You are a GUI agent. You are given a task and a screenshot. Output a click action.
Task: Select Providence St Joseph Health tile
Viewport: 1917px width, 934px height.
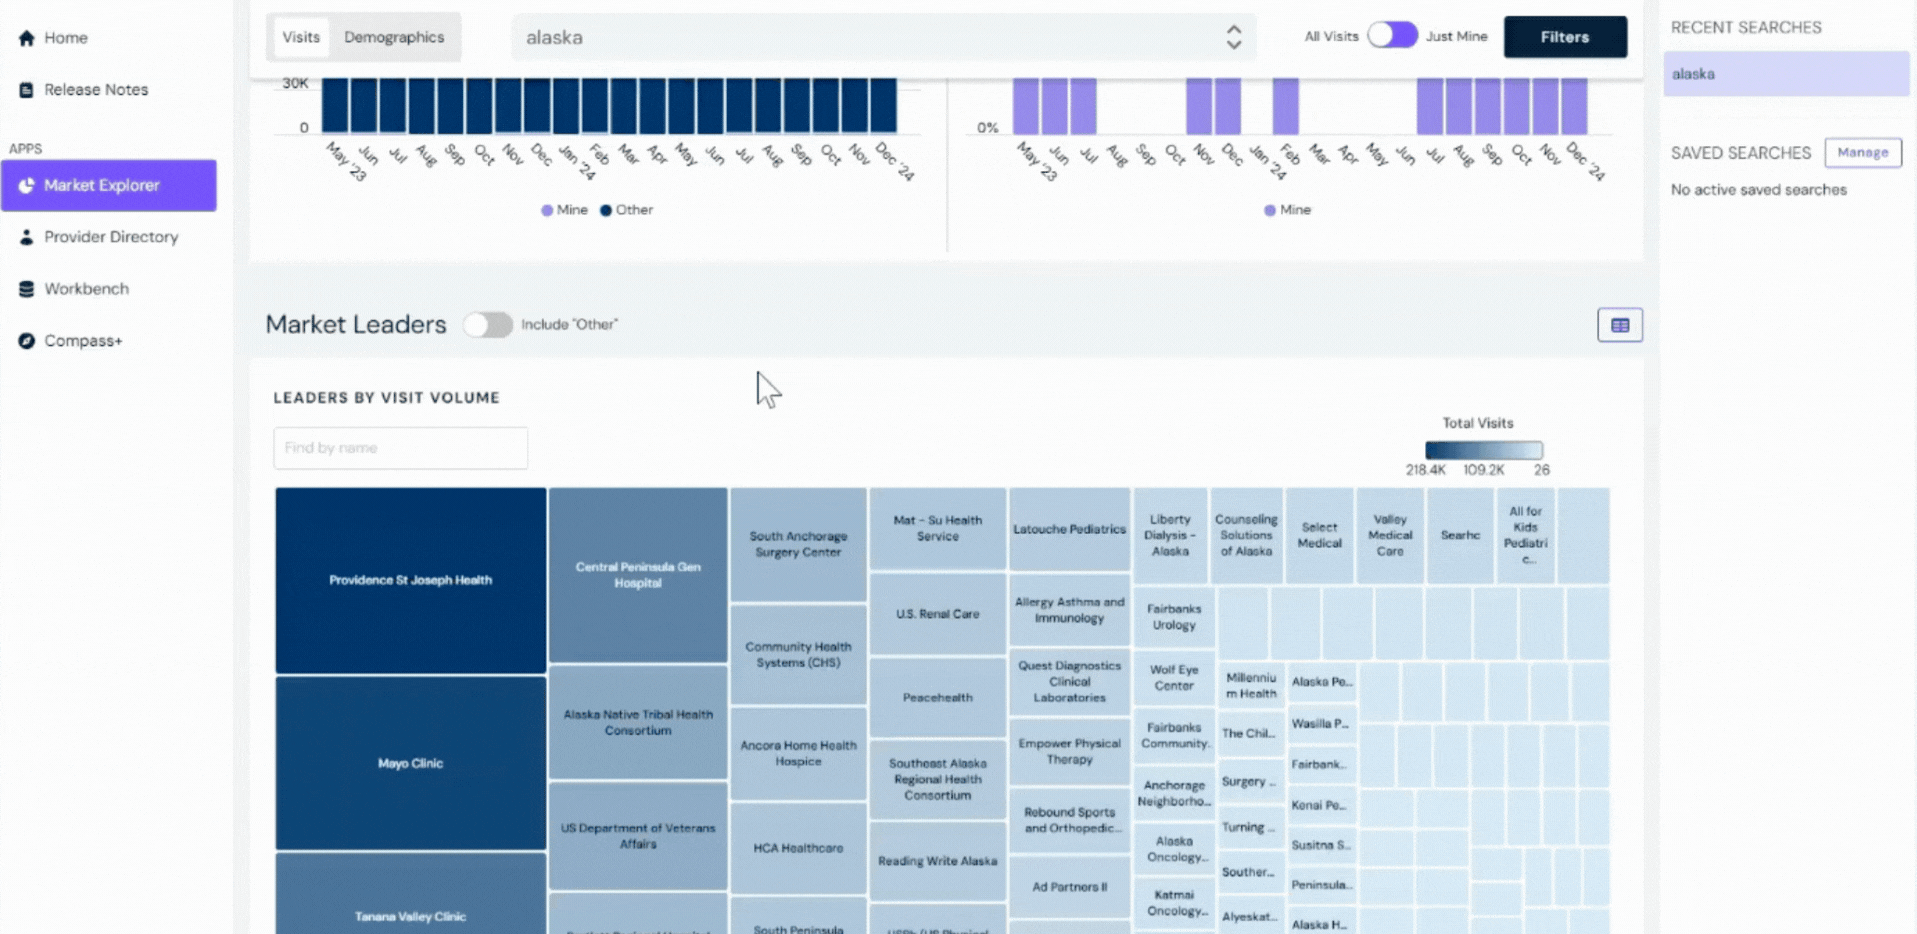[410, 580]
